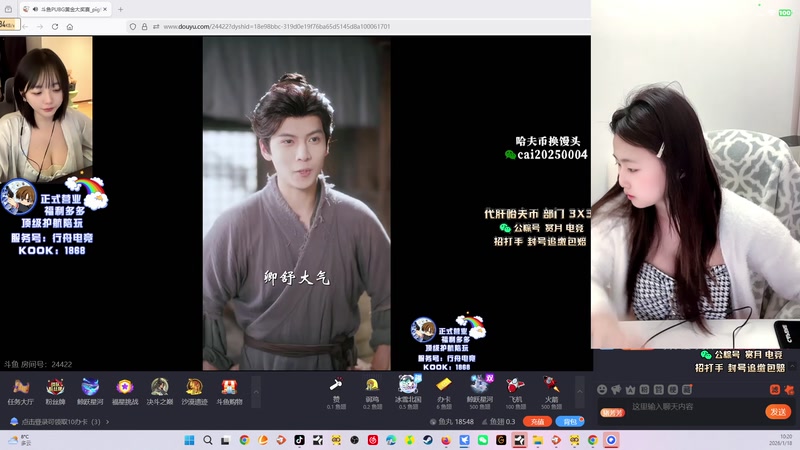The width and height of the screenshot is (800, 450).
Task: Reload the current page
Action: (55, 27)
